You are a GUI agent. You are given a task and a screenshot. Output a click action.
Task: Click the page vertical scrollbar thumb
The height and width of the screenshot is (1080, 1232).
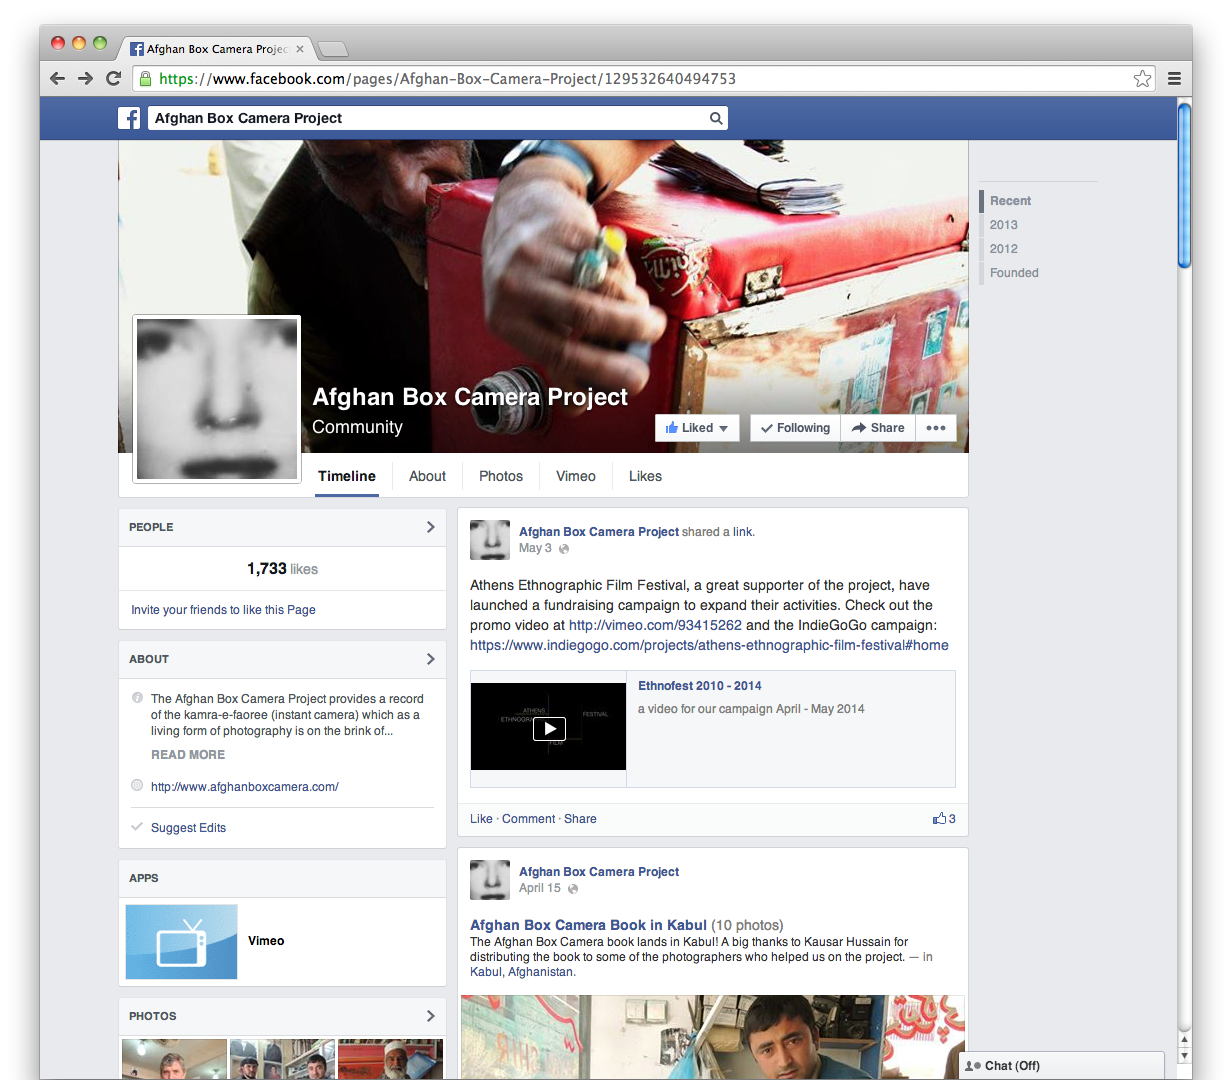[1184, 185]
